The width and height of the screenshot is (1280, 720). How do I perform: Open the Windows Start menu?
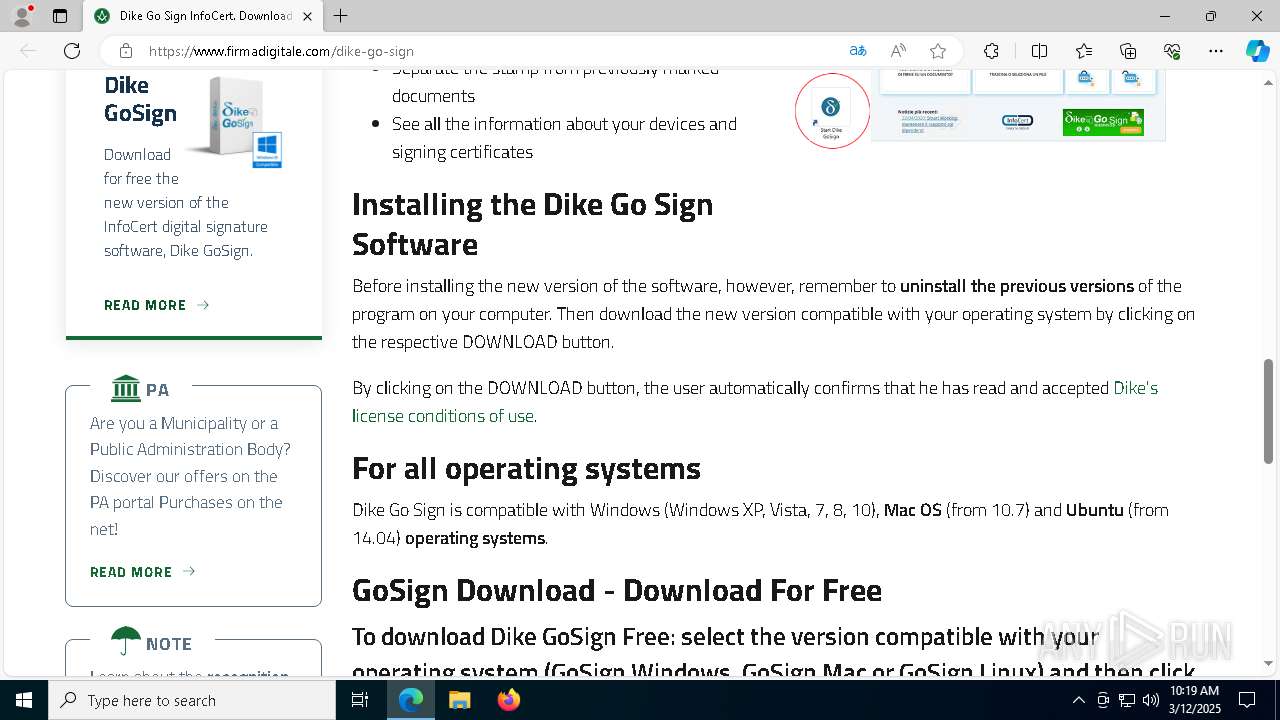point(24,700)
